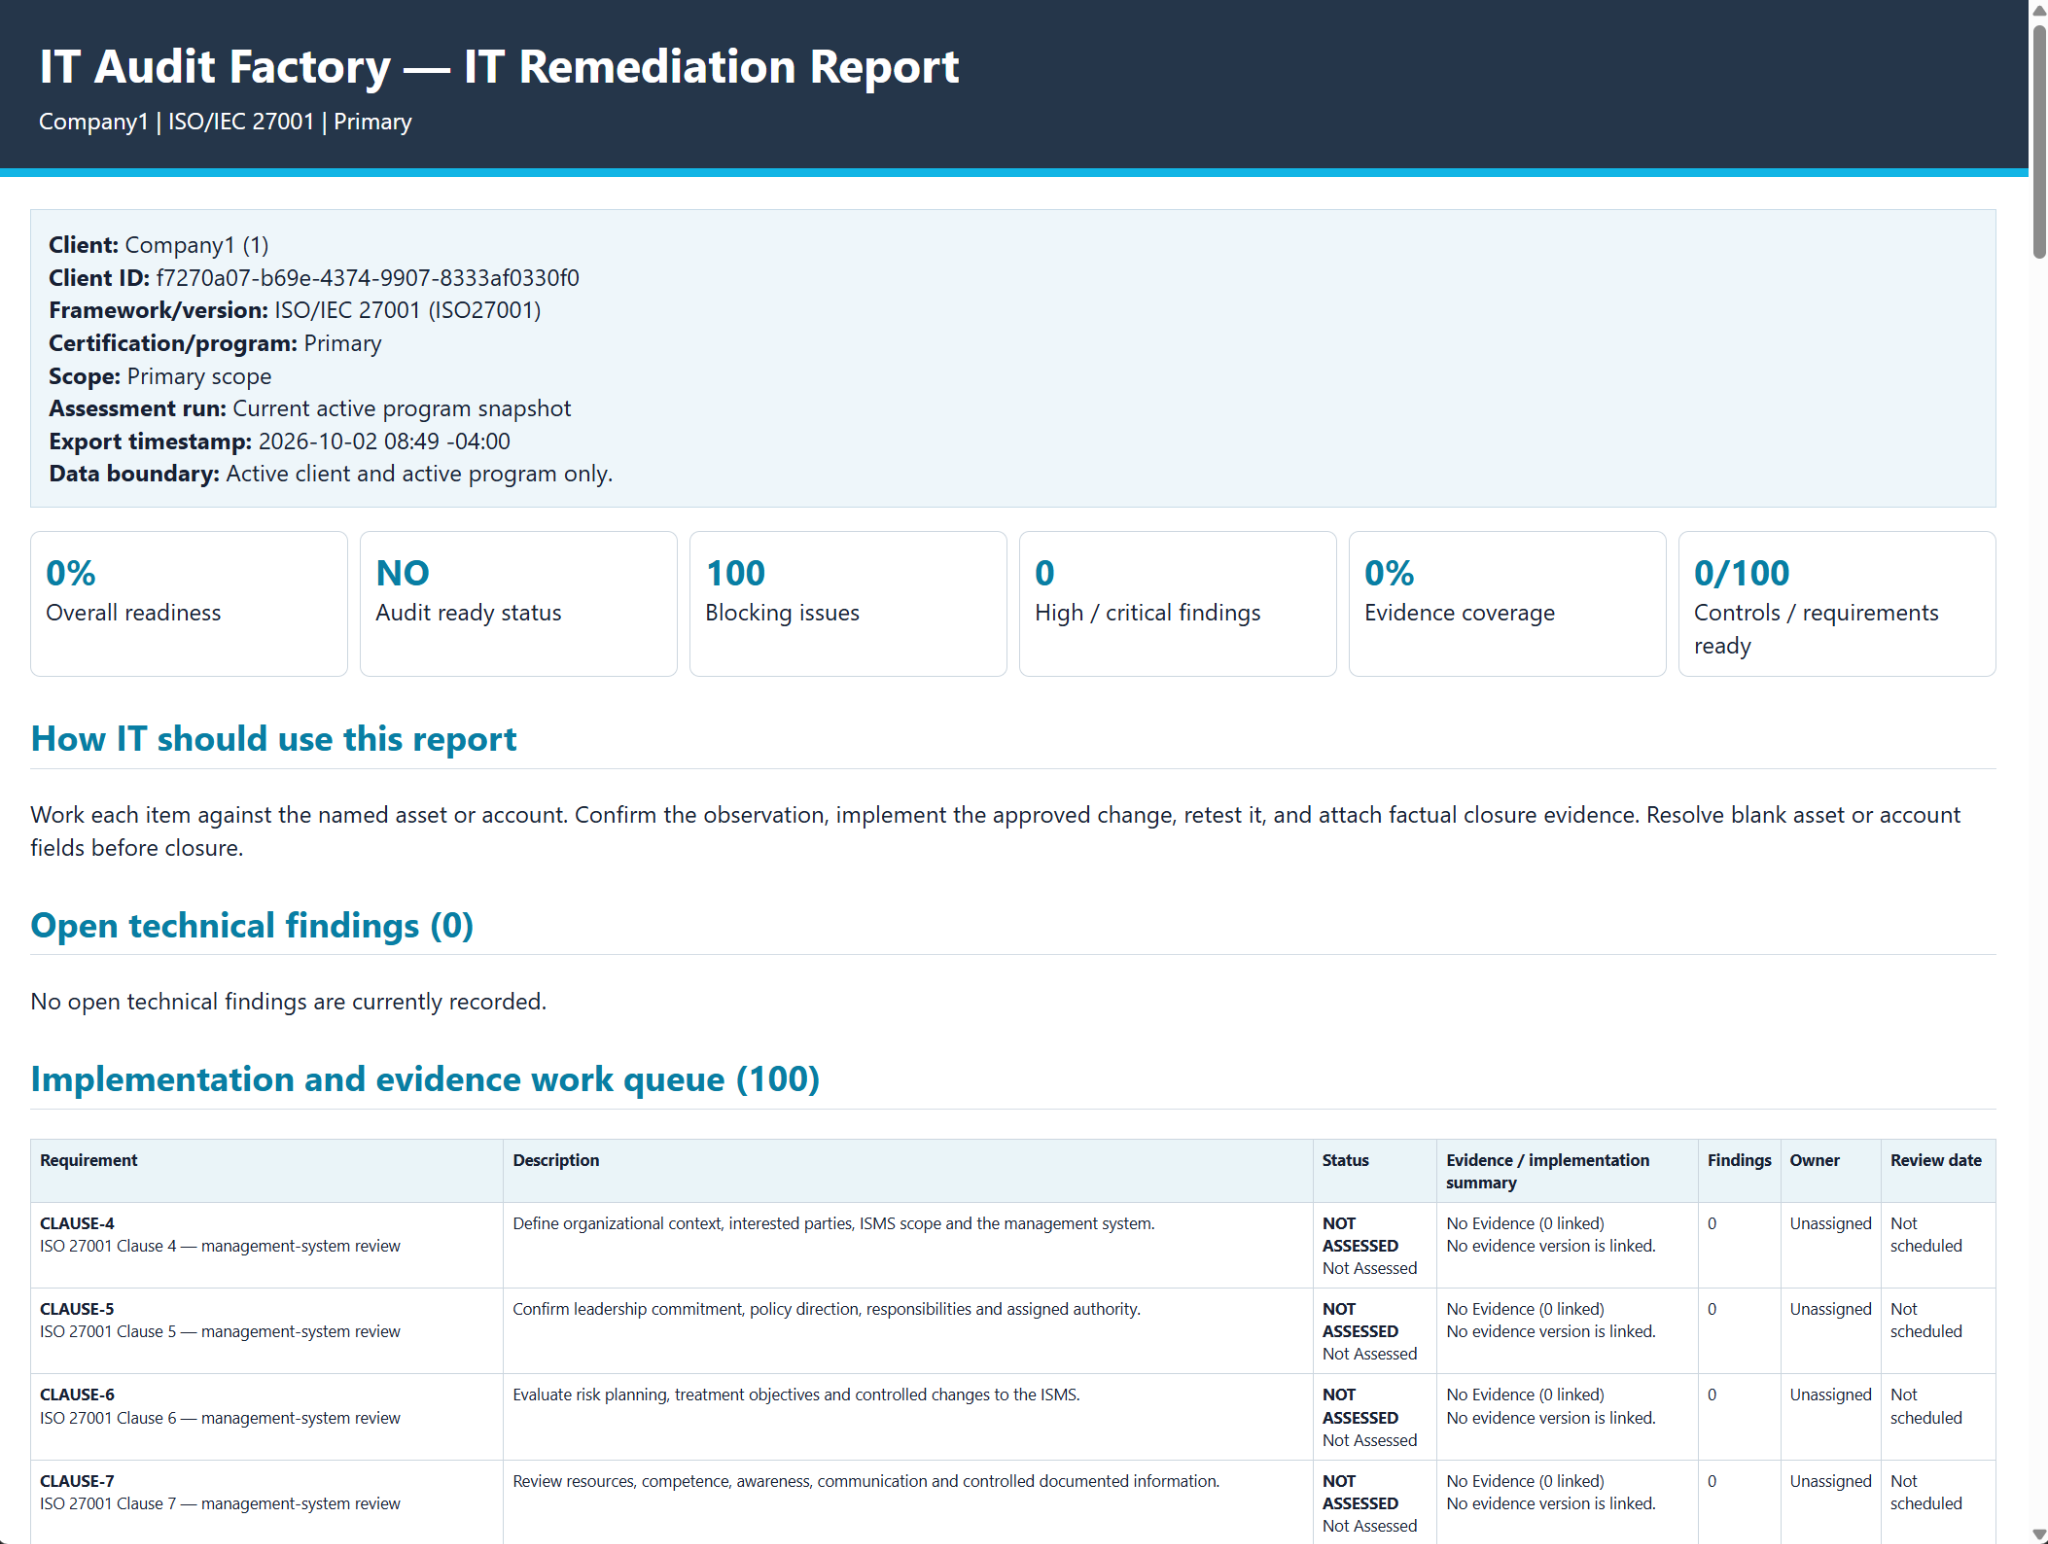Click the CLAUSE-4 description about organizational context

point(833,1223)
